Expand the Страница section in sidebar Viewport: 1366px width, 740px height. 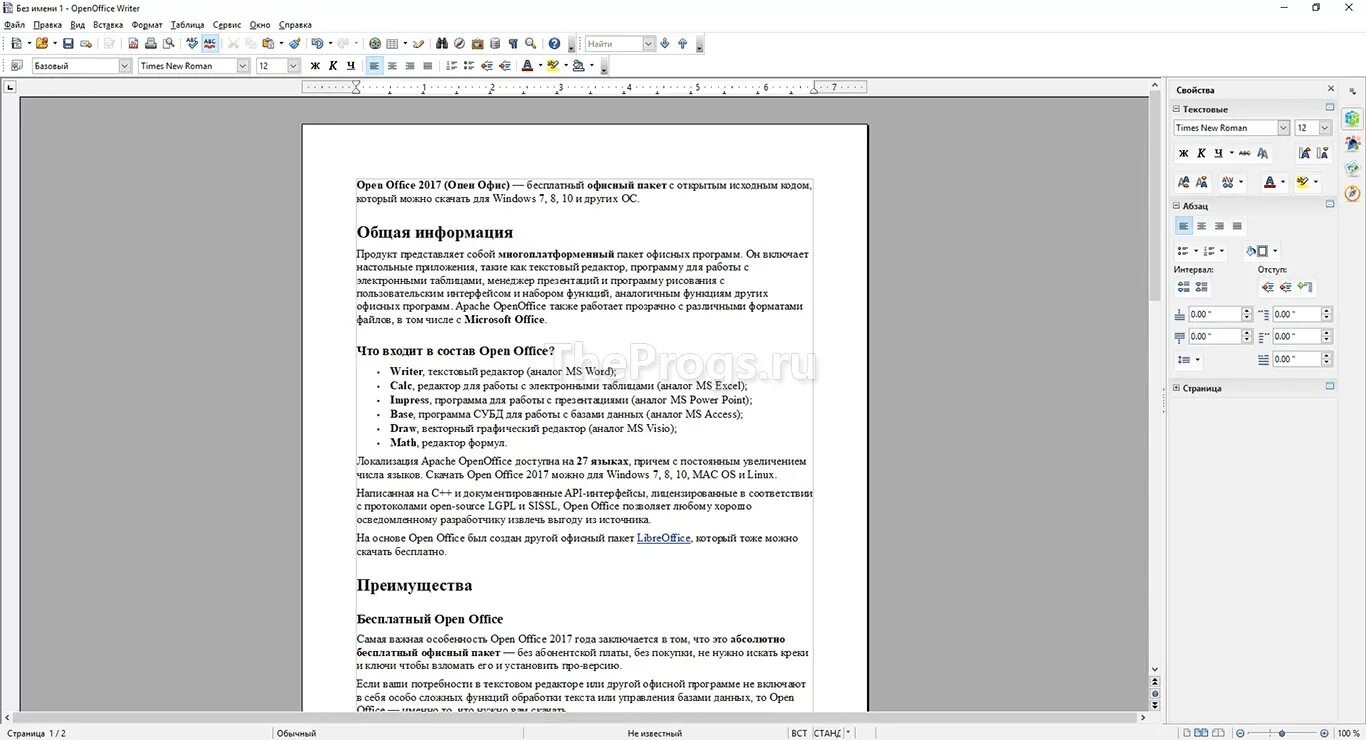point(1177,388)
